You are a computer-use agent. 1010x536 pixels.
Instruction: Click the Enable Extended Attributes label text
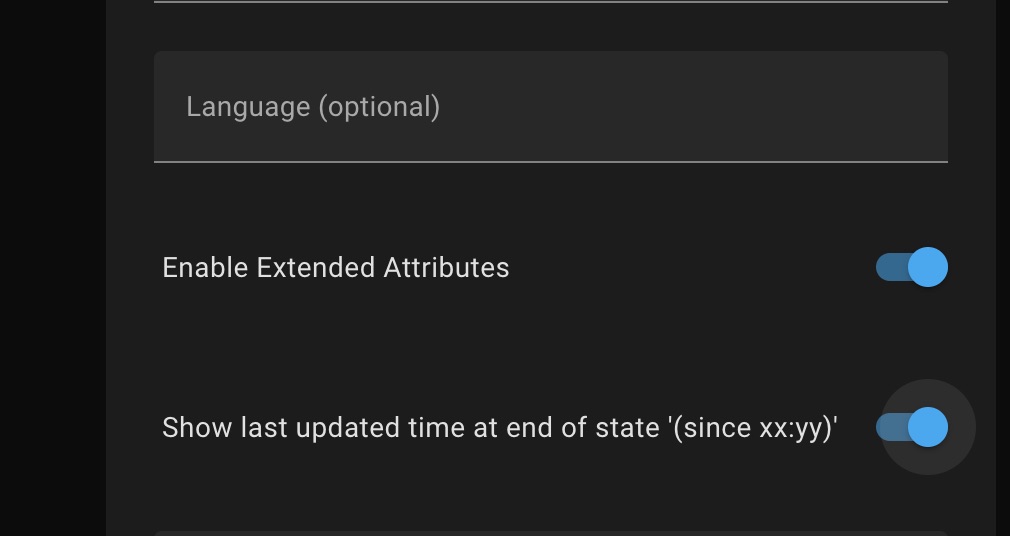pyautogui.click(x=335, y=268)
